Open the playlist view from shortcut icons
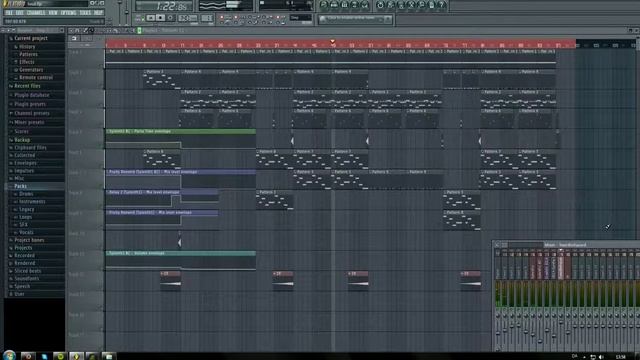Image resolution: width=640 pixels, height=360 pixels. coord(324,5)
